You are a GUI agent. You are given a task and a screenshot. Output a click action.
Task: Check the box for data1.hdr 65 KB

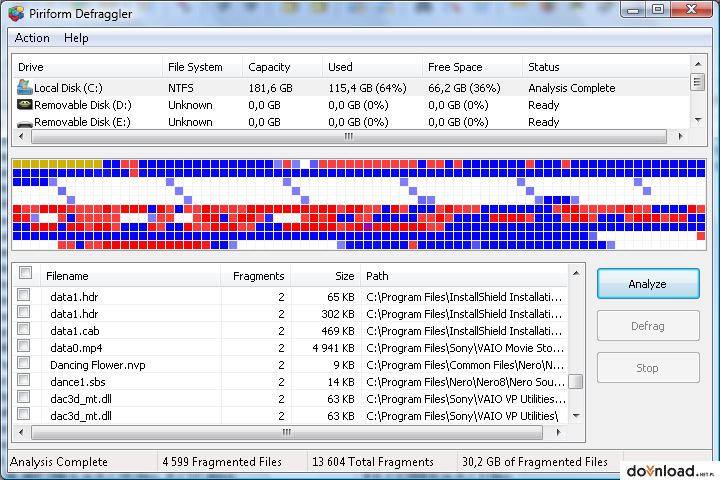23,295
